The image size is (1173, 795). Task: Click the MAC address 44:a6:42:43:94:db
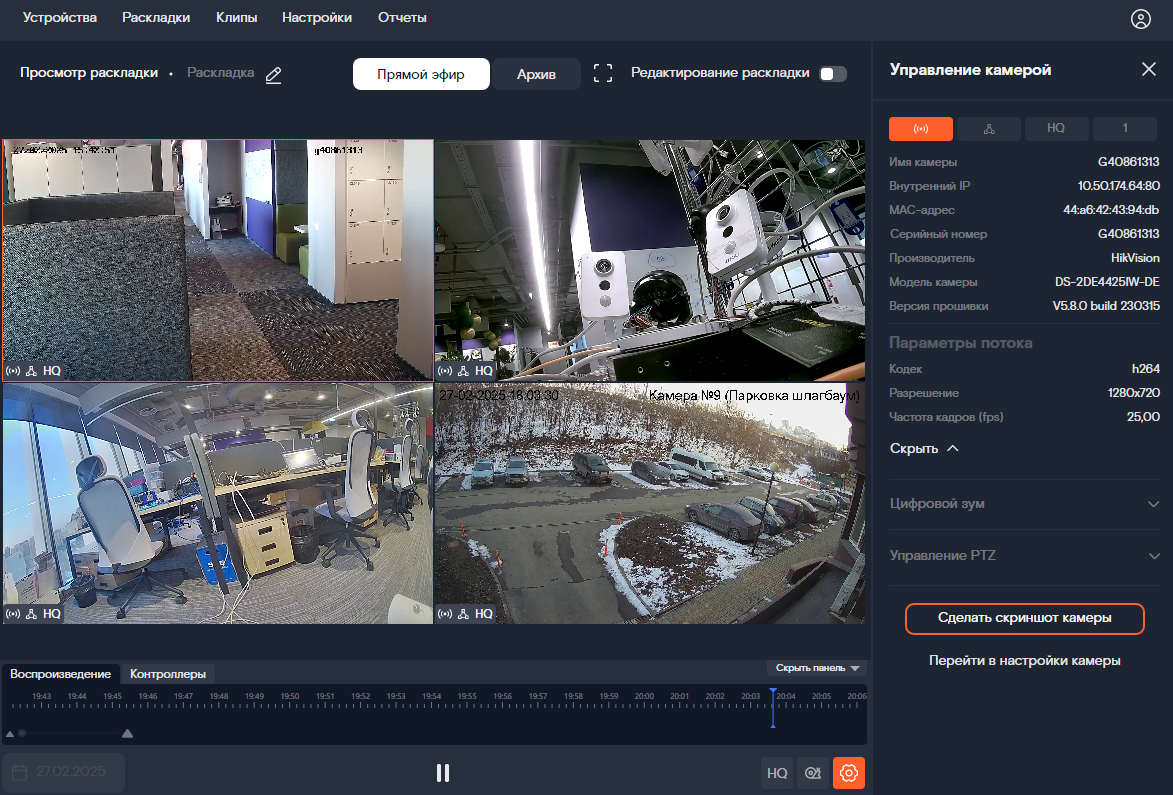point(1111,210)
